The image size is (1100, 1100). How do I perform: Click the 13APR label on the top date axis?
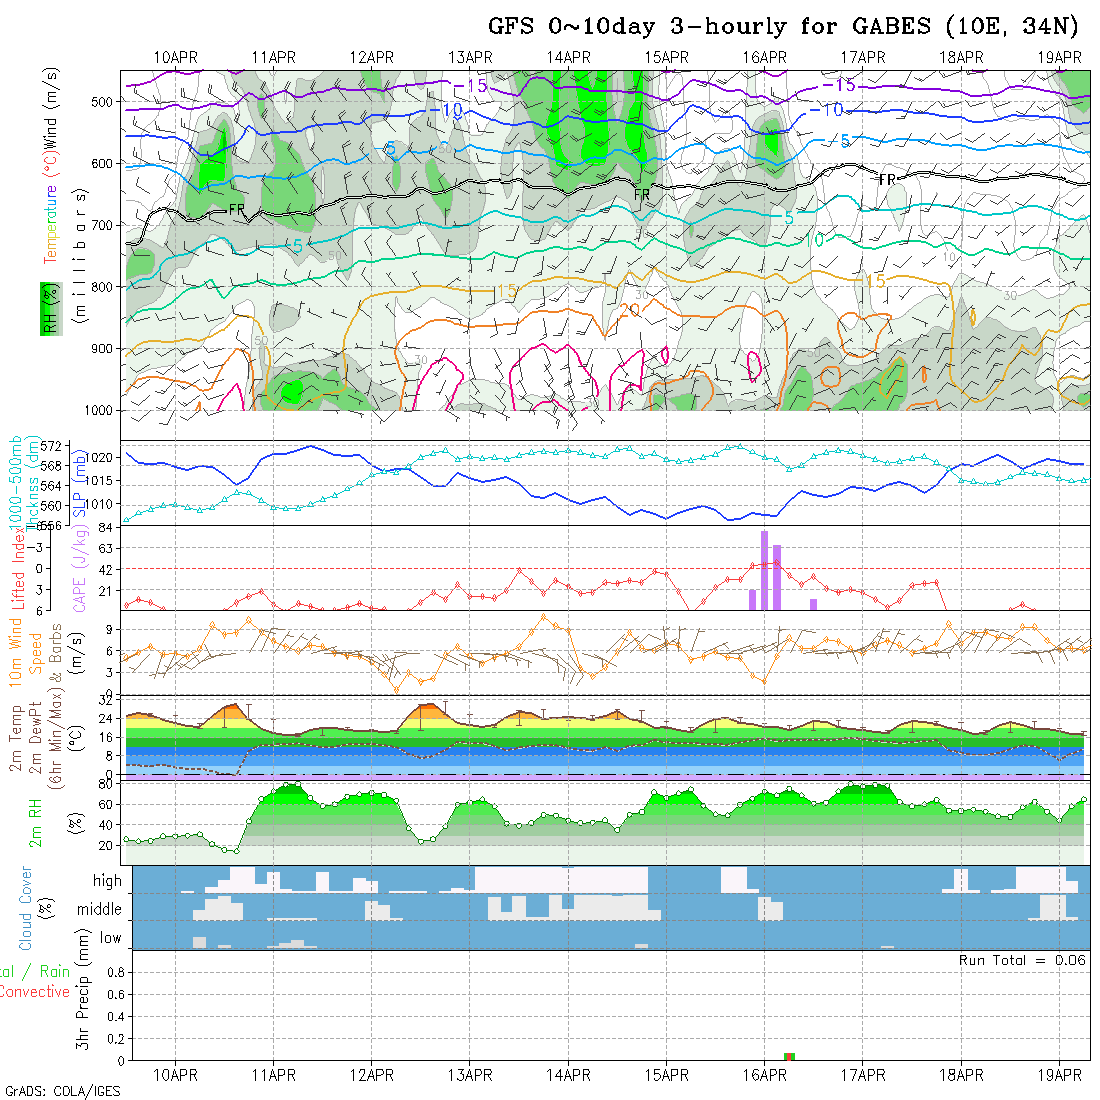[x=470, y=58]
